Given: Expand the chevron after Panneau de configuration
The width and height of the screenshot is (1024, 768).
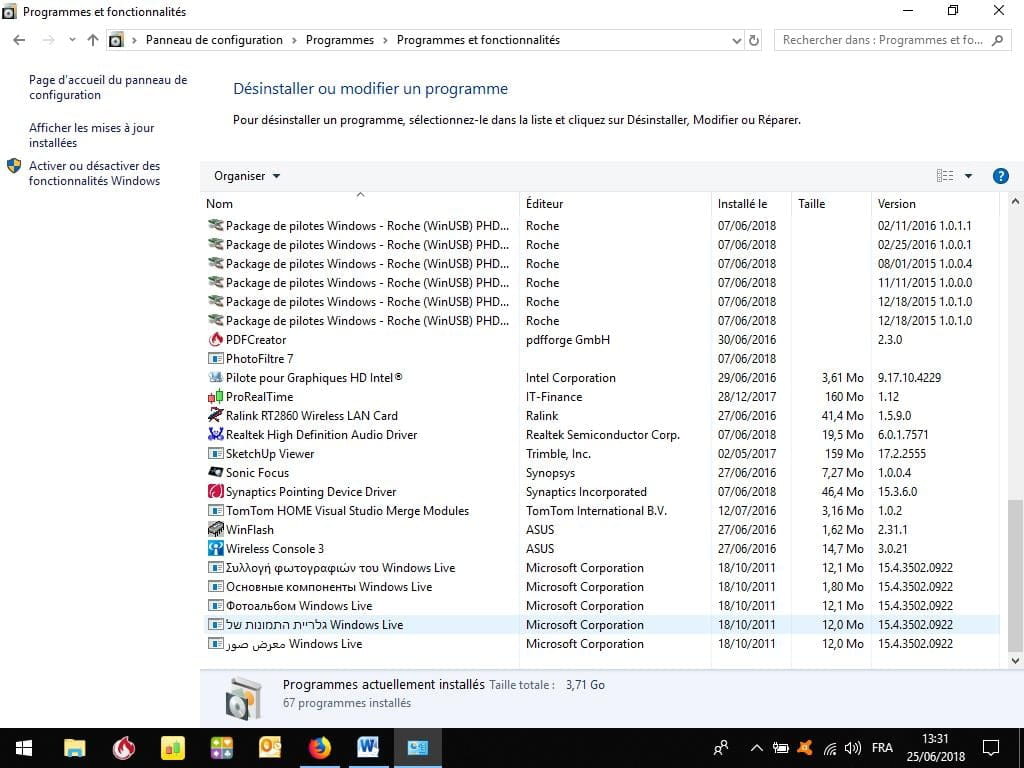Looking at the screenshot, I should click(294, 40).
